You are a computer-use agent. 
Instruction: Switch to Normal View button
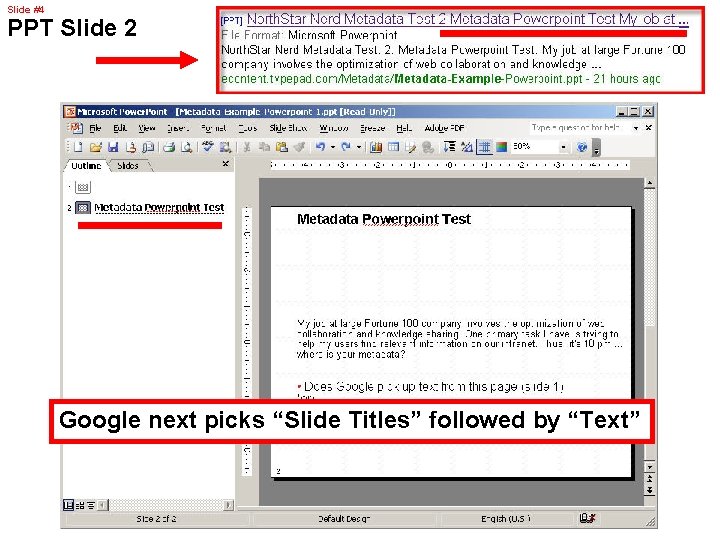68,505
